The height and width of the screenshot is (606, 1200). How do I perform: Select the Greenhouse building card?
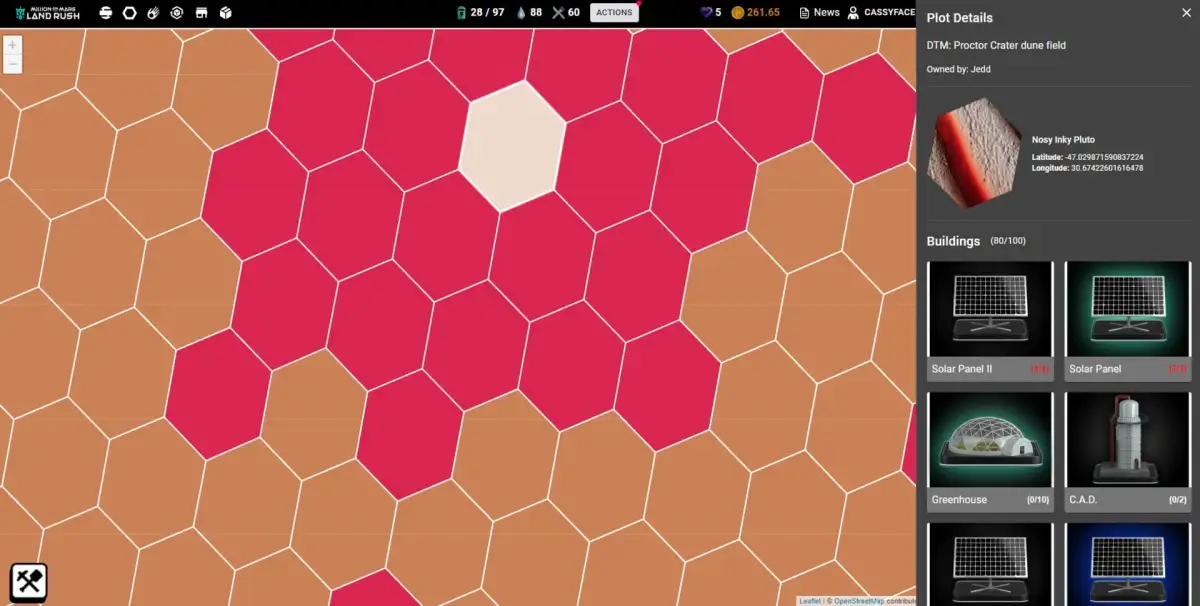point(990,448)
